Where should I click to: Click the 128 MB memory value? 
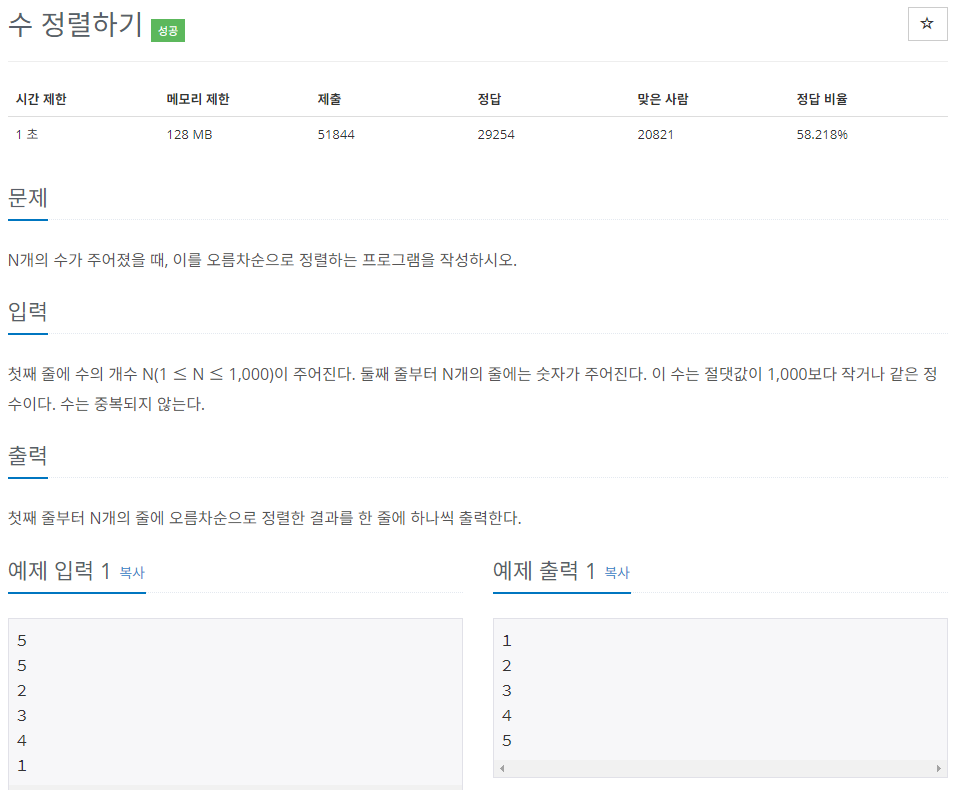[x=189, y=134]
